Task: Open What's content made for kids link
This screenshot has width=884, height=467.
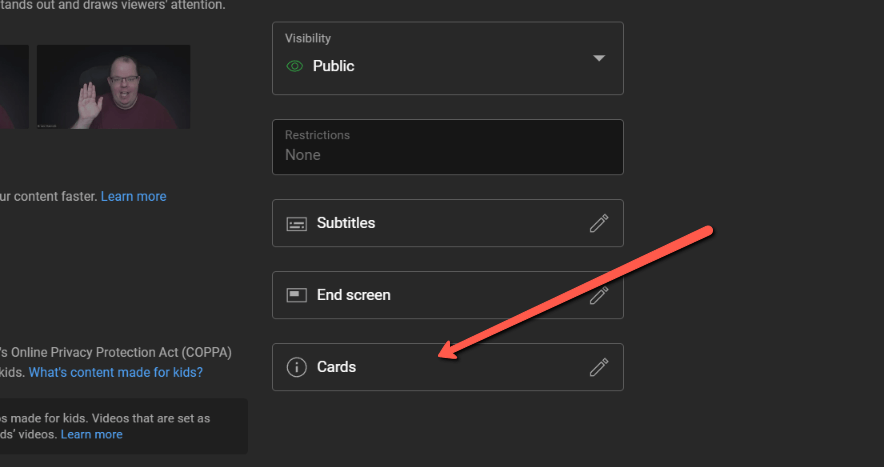Action: [116, 372]
